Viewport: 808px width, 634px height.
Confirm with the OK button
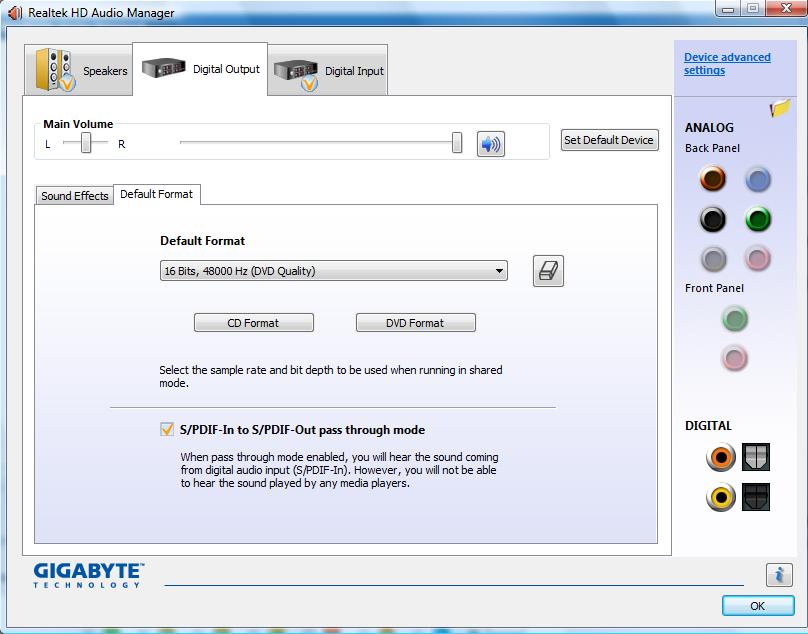tap(758, 606)
